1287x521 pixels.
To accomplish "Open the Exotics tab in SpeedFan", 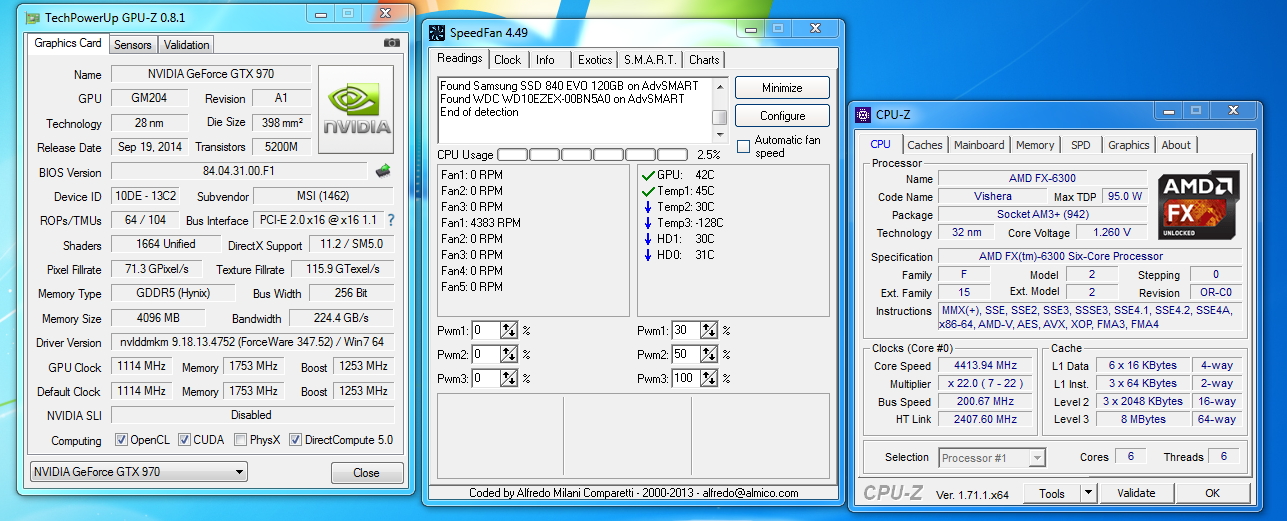I will point(595,60).
